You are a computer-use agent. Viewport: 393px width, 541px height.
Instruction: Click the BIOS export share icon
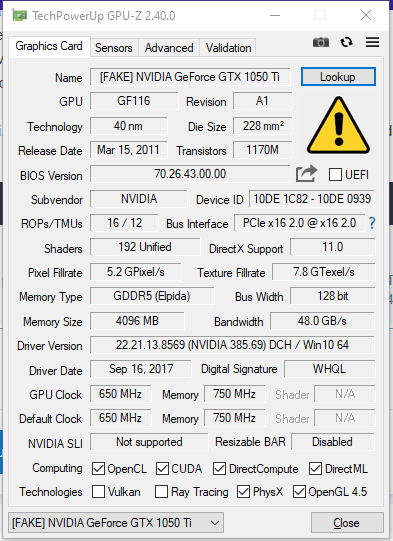[306, 174]
